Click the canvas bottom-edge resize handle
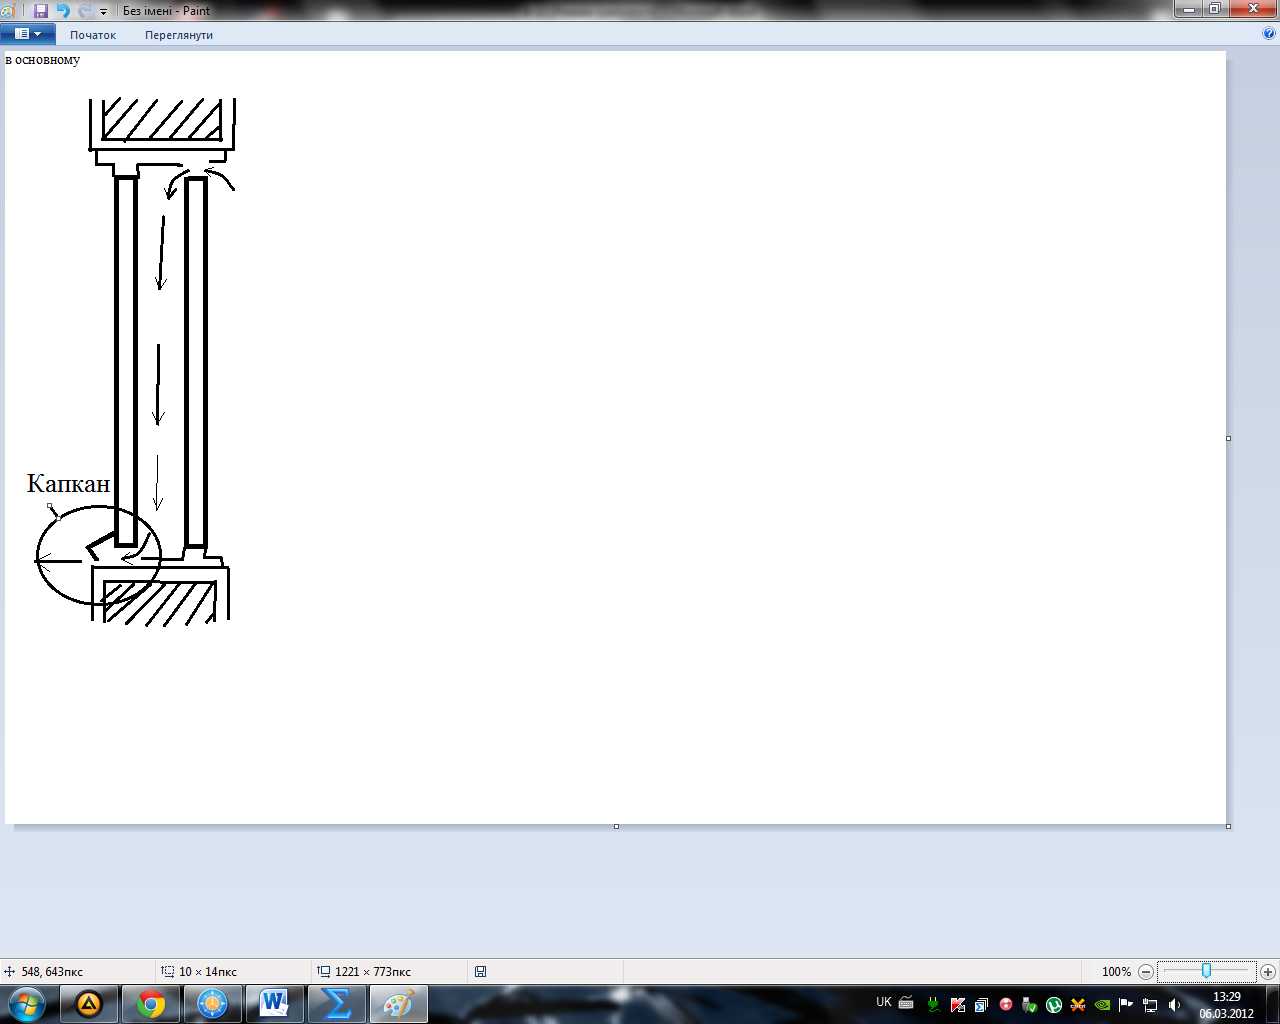 [616, 826]
